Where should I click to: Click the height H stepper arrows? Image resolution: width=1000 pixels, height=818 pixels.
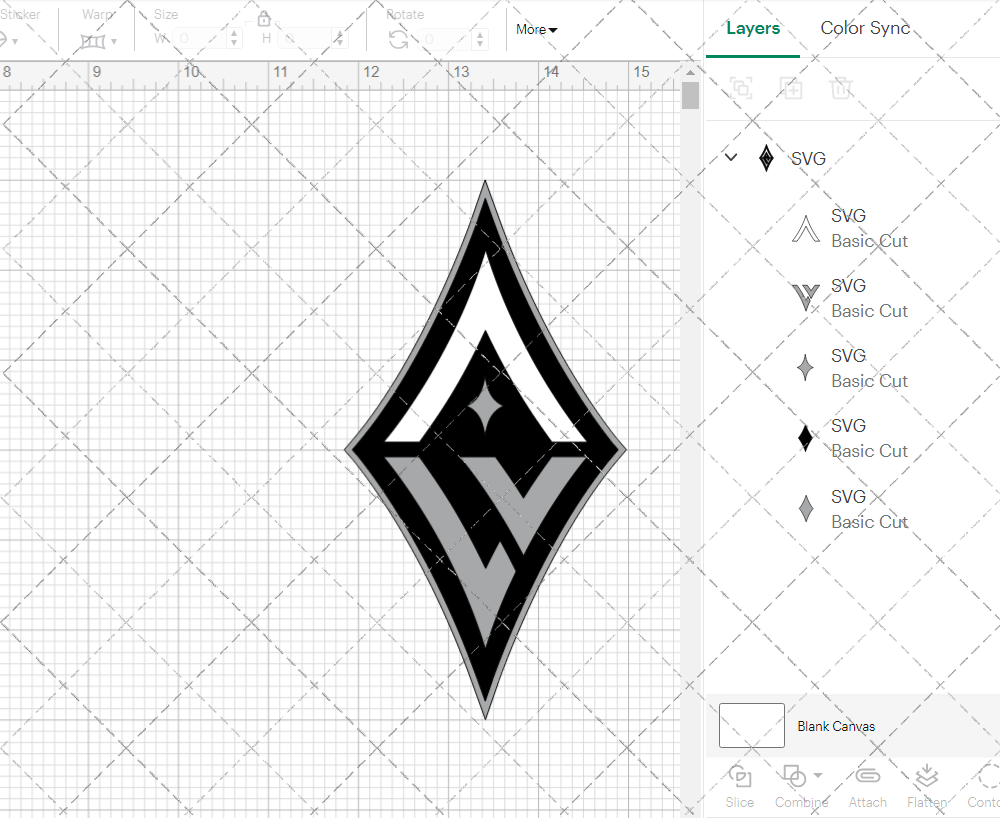pyautogui.click(x=340, y=39)
